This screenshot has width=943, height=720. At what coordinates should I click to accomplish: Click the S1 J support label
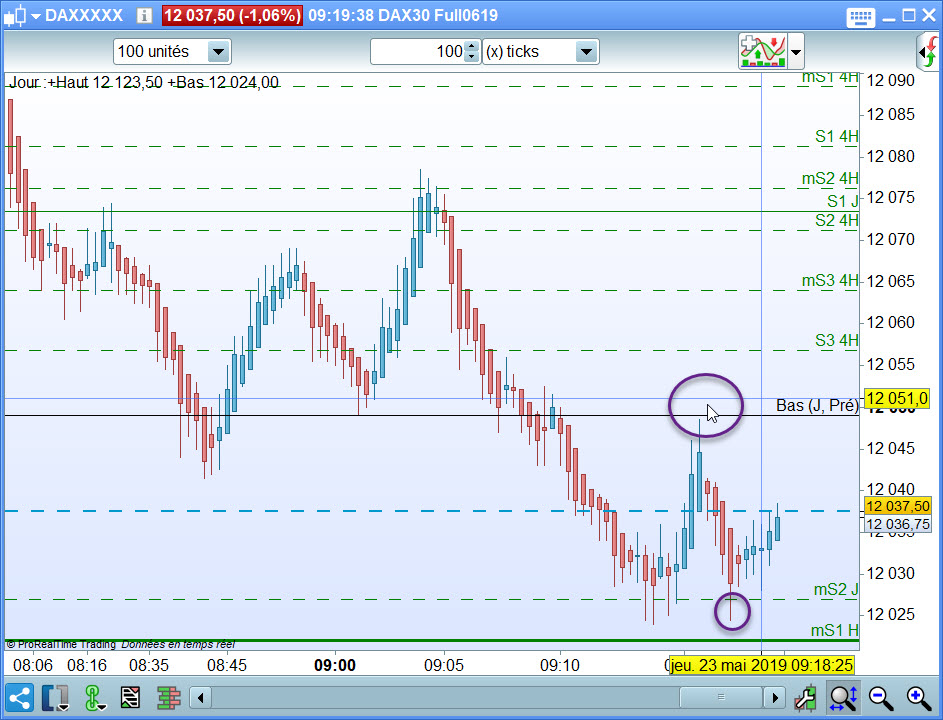click(843, 201)
